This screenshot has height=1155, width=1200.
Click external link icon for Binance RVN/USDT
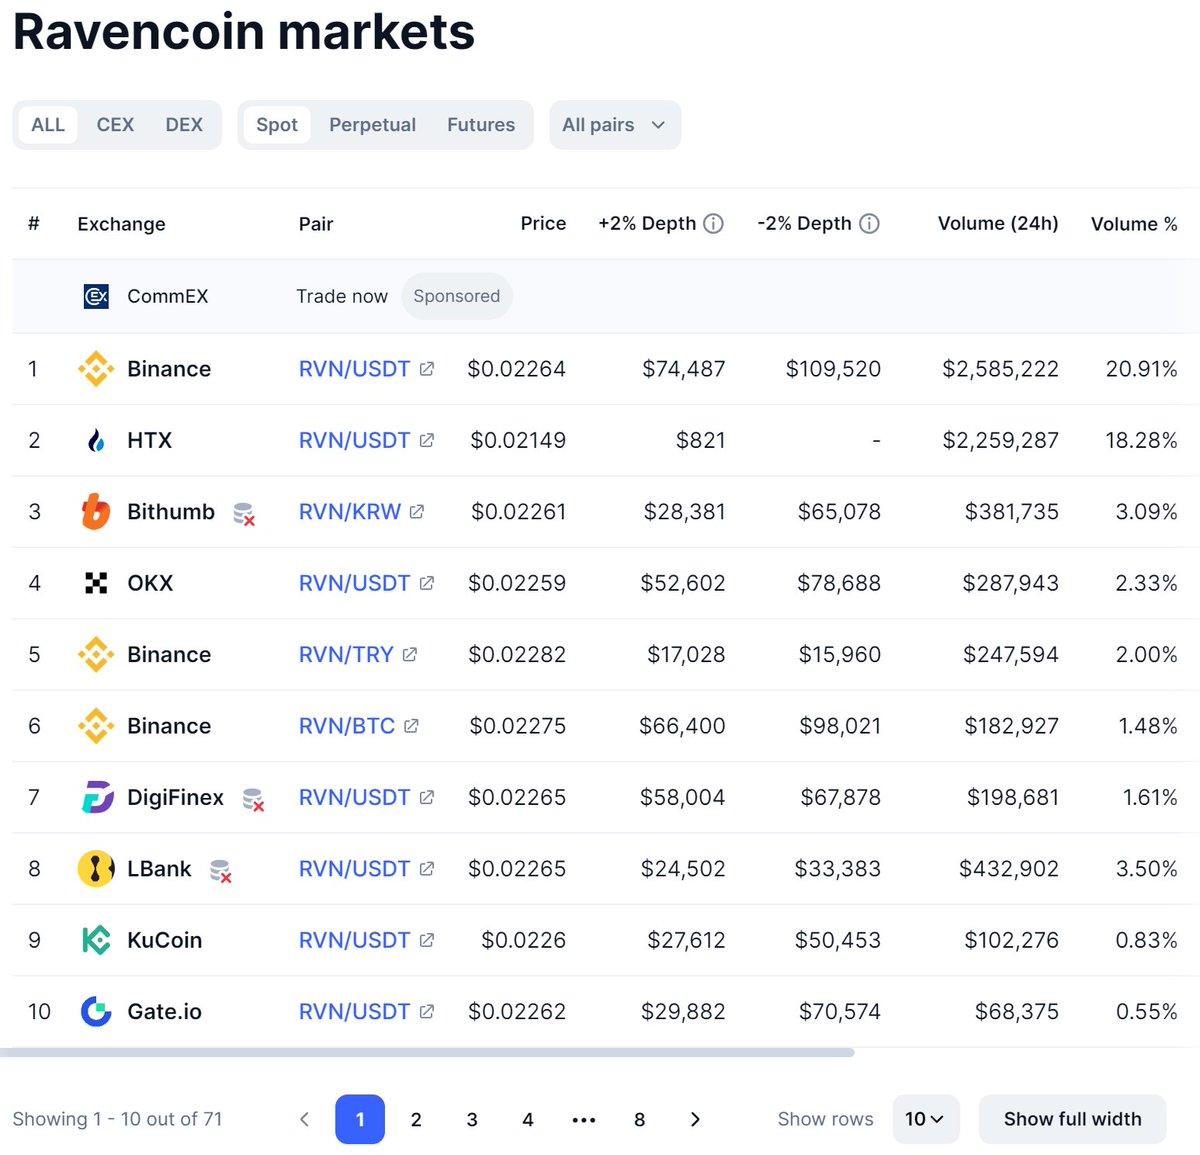(x=427, y=369)
